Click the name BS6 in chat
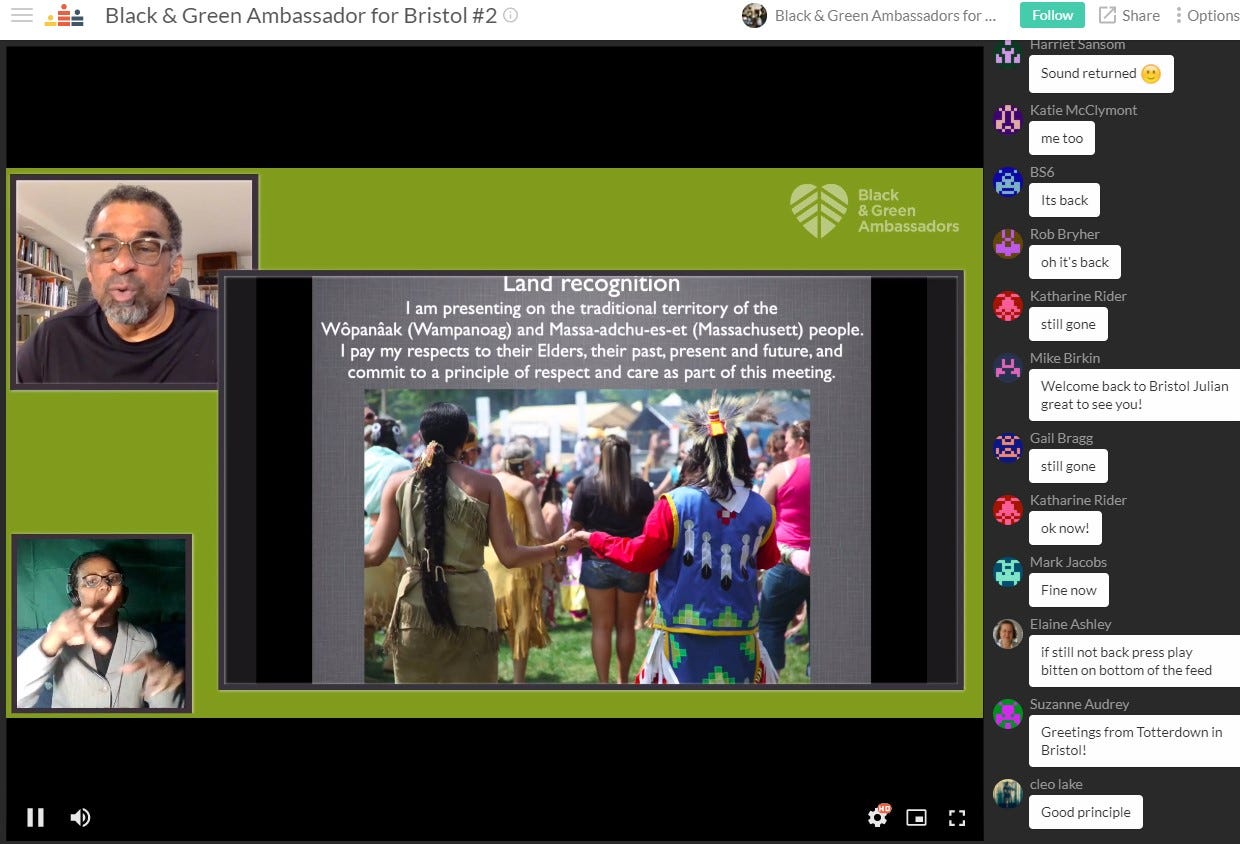Viewport: 1240px width, 844px height. pyautogui.click(x=1042, y=172)
